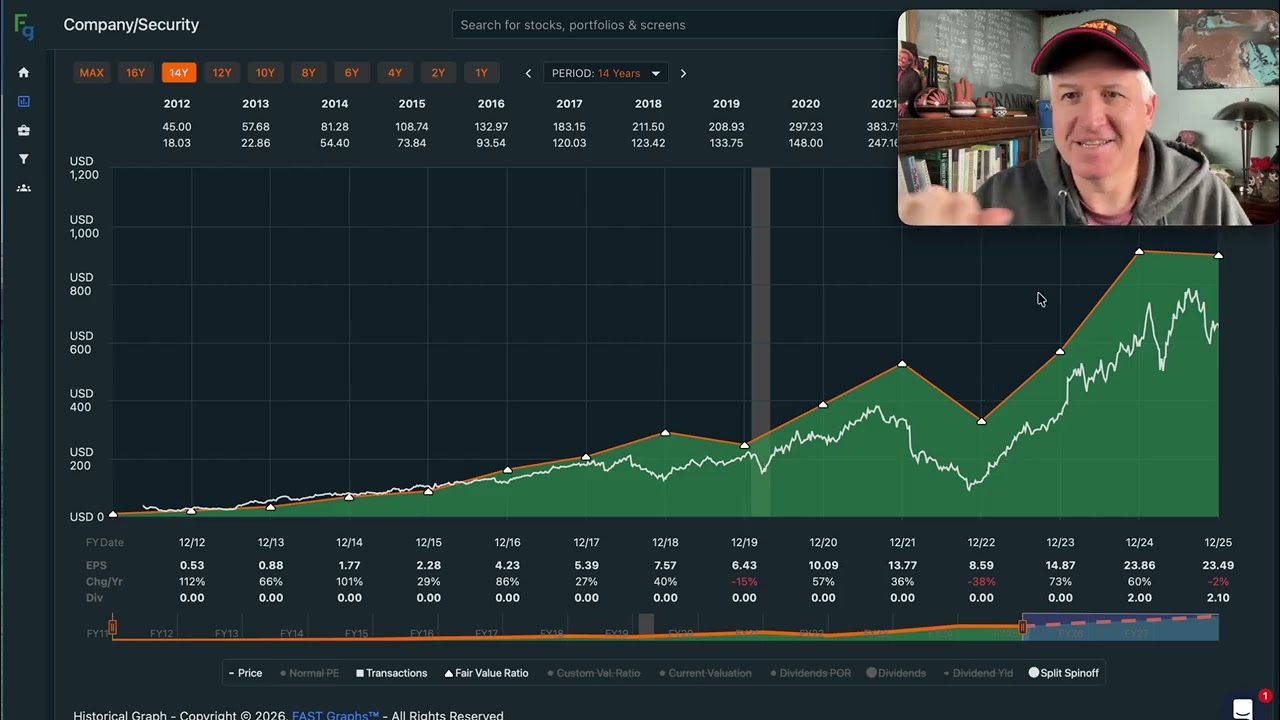Select the MAX time range
1280x720 pixels.
point(91,73)
